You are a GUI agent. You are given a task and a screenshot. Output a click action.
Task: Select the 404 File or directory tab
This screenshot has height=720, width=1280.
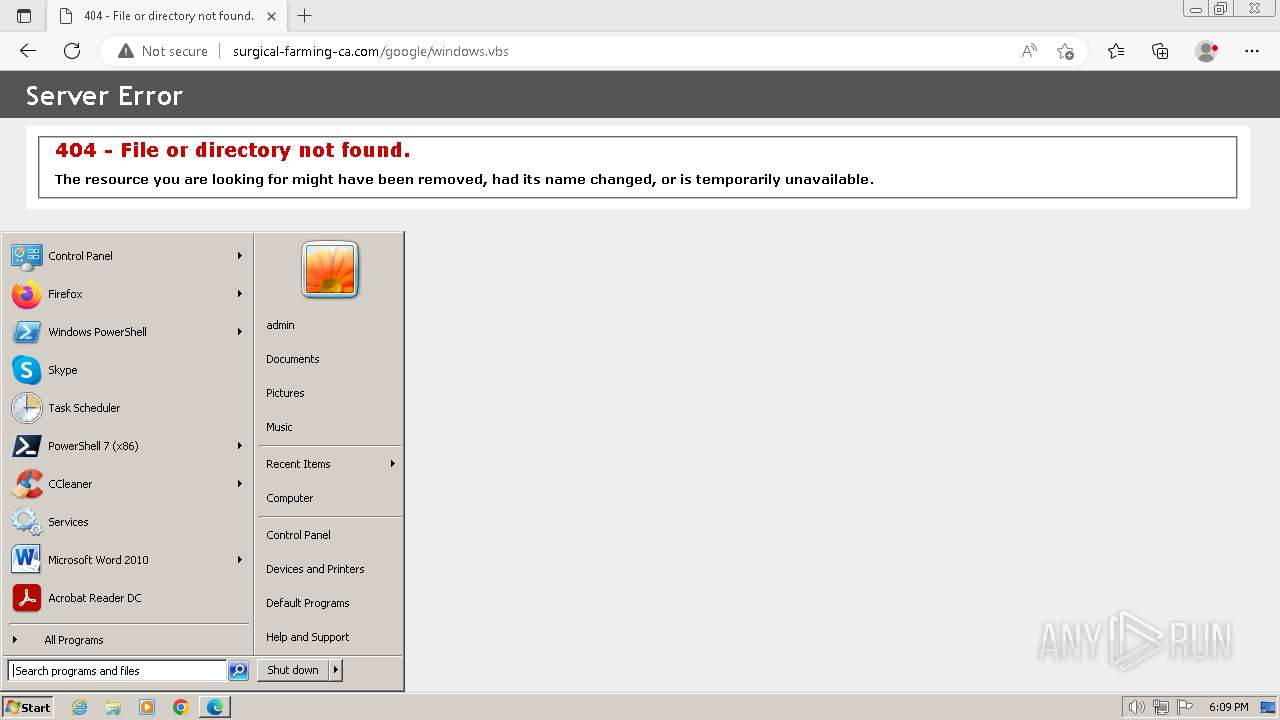168,16
